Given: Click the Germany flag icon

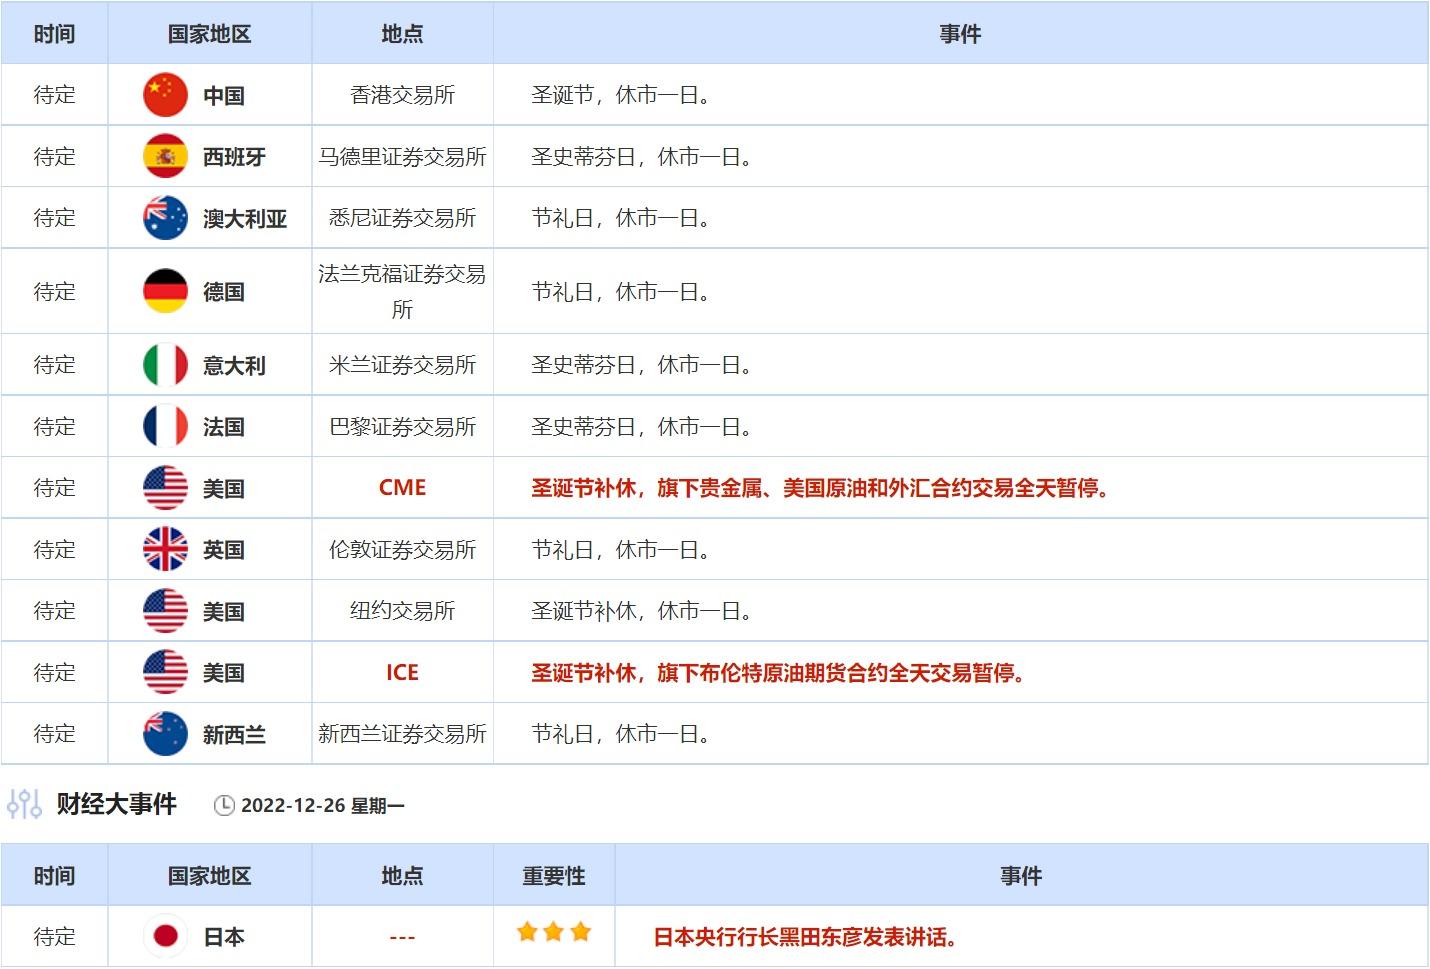Looking at the screenshot, I should click(165, 291).
